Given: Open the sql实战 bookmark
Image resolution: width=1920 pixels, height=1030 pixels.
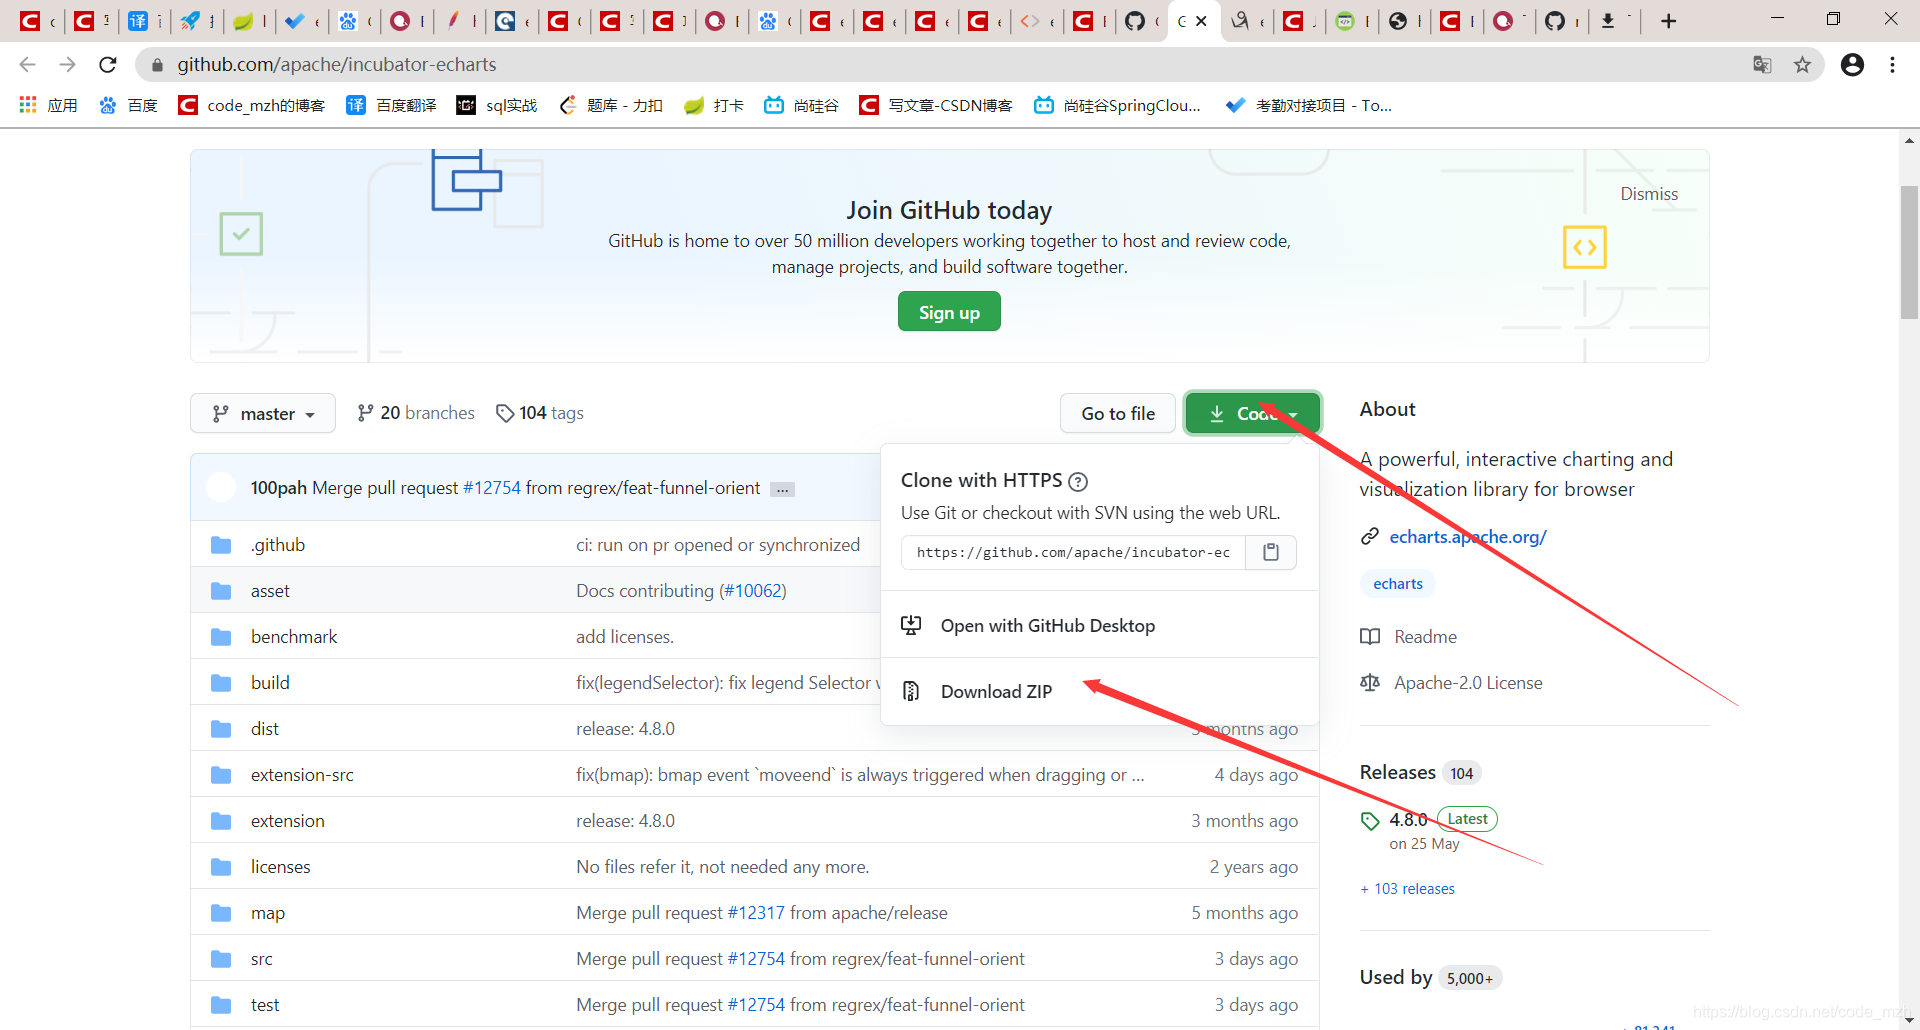Looking at the screenshot, I should pos(497,105).
